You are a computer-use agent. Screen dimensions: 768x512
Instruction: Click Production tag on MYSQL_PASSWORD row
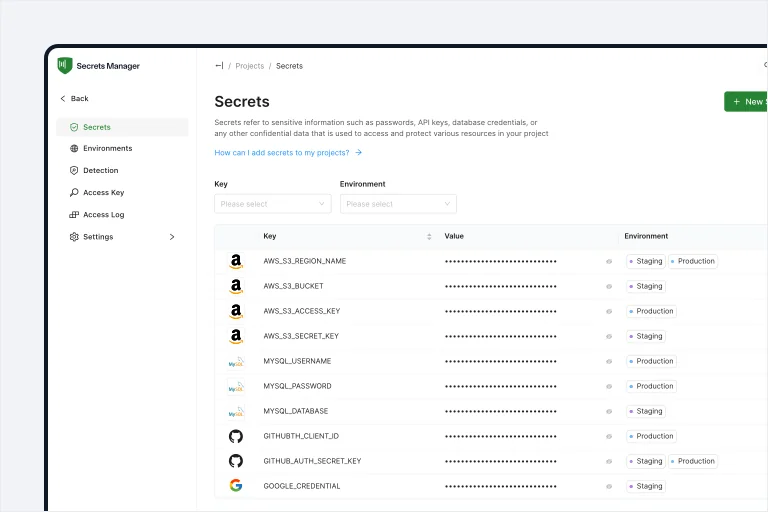[651, 386]
